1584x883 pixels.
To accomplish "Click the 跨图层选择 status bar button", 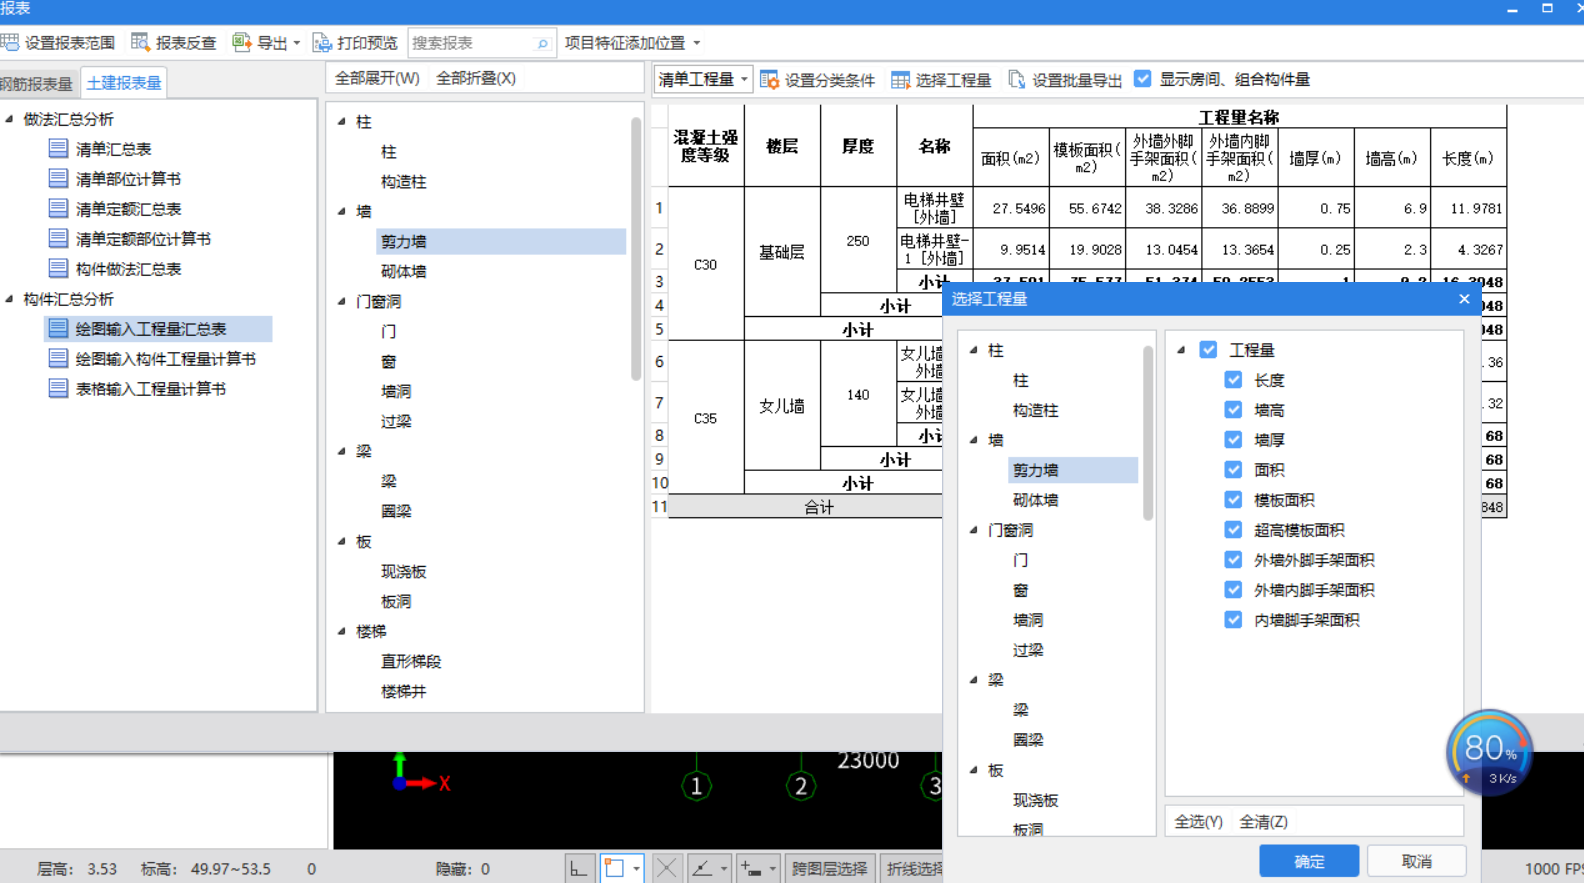I will 829,868.
